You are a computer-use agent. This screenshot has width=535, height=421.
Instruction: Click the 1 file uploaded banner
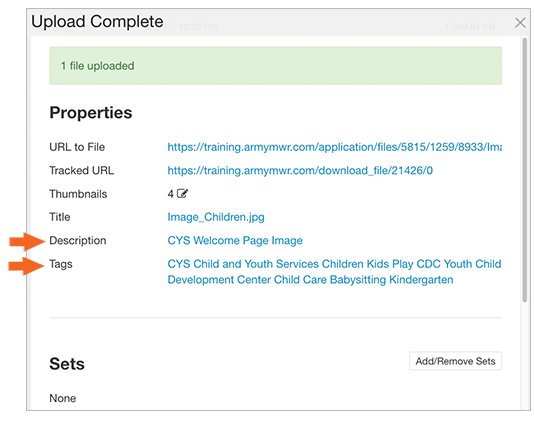pyautogui.click(x=275, y=66)
